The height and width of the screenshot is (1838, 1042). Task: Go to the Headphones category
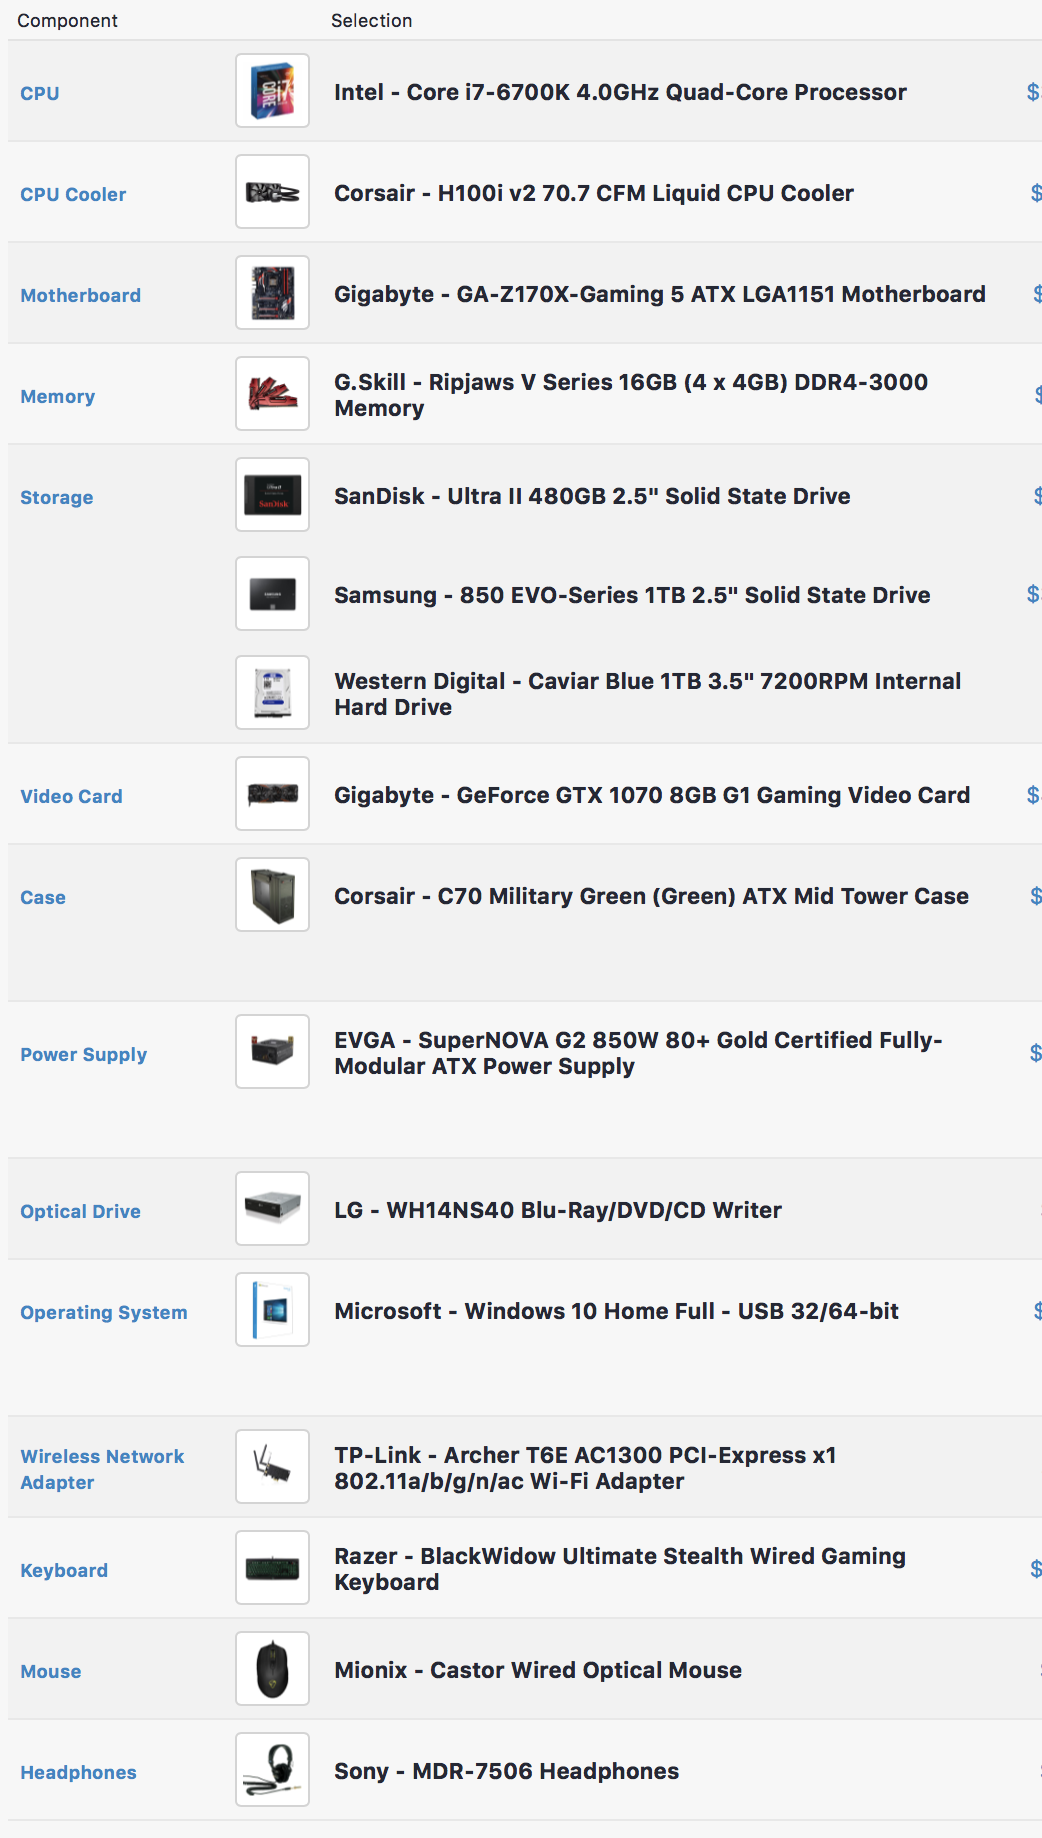click(x=79, y=1772)
